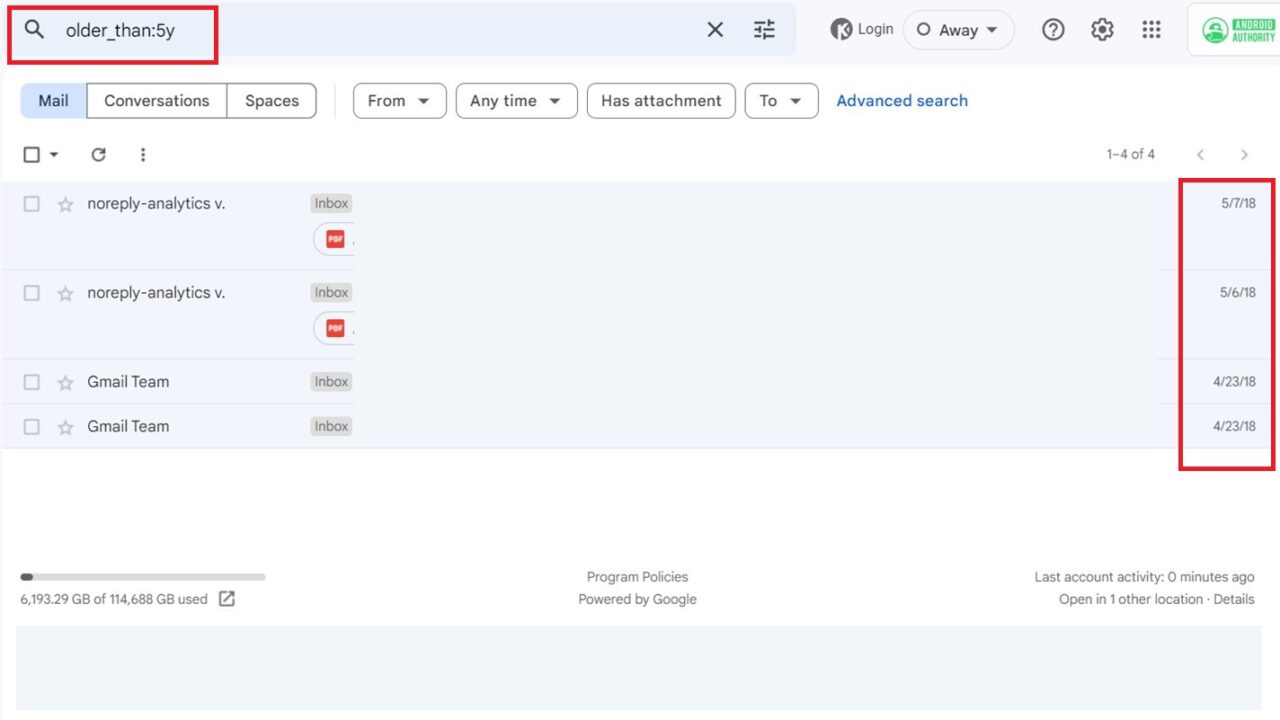Refresh the mail list
This screenshot has width=1280, height=720.
pyautogui.click(x=98, y=154)
